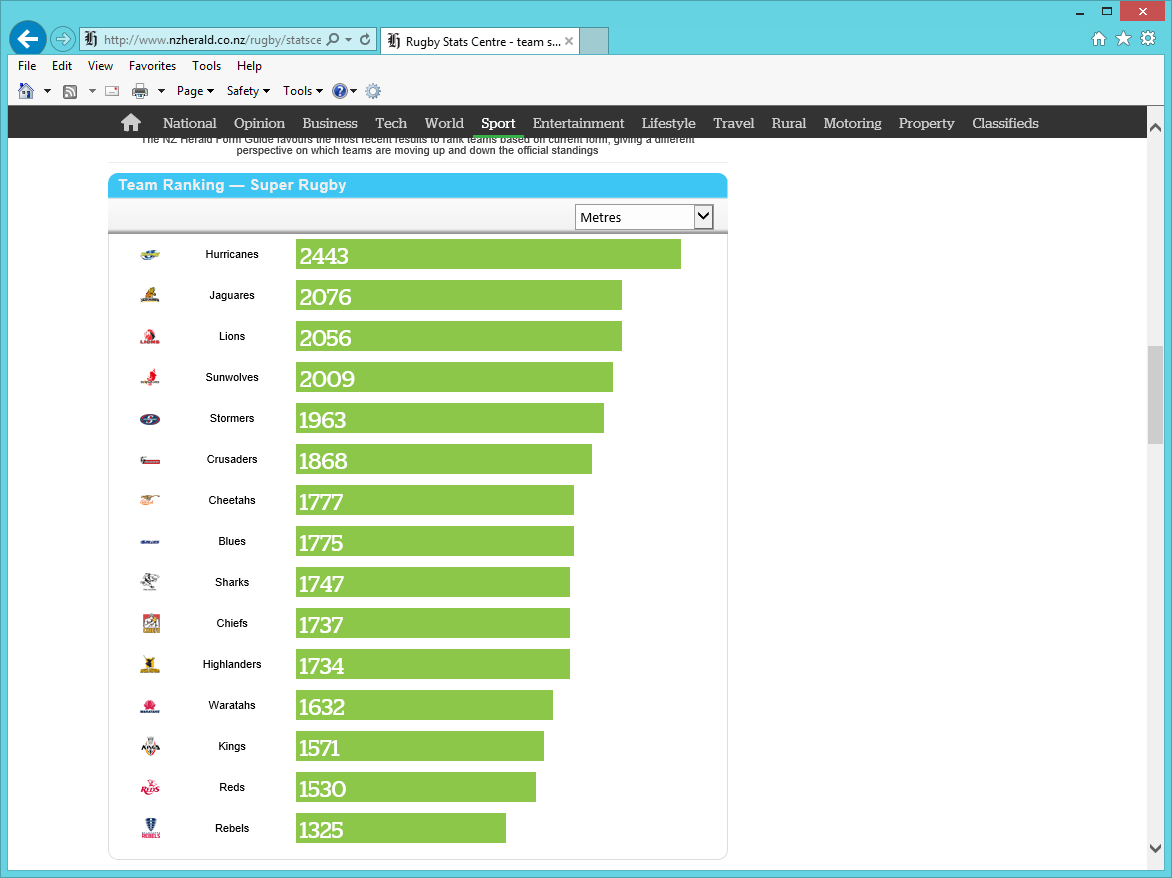
Task: Click the Sunwolves team logo
Action: coord(149,377)
